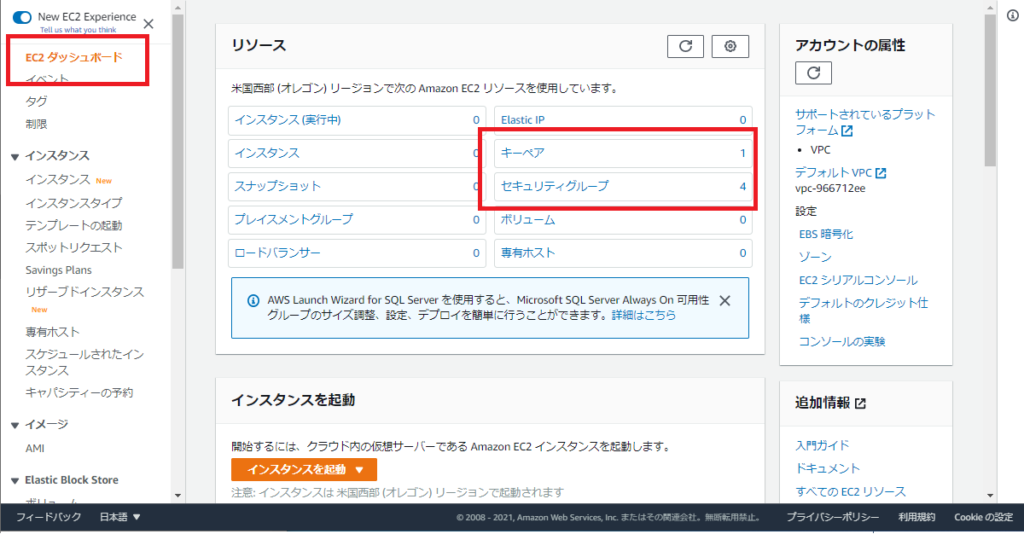Refresh the リソース panel
This screenshot has height=534, width=1024.
[x=685, y=46]
